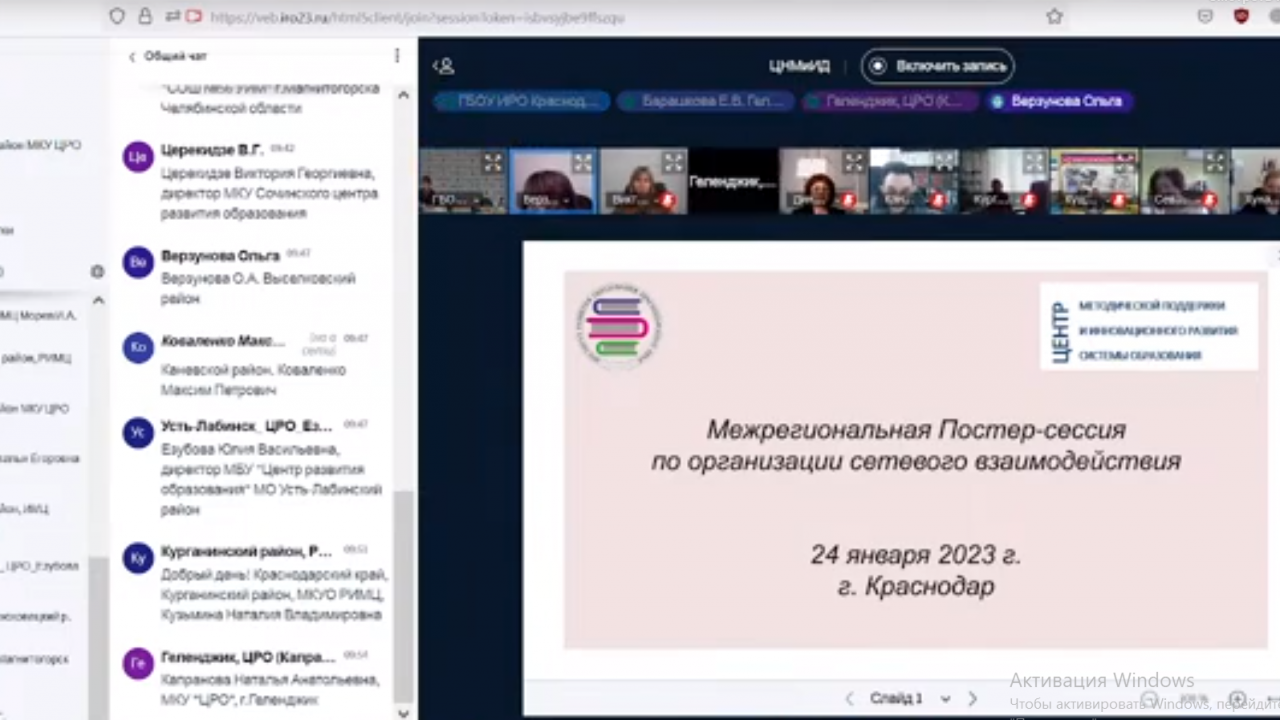Open the chat options three-dot menu

[x=397, y=56]
